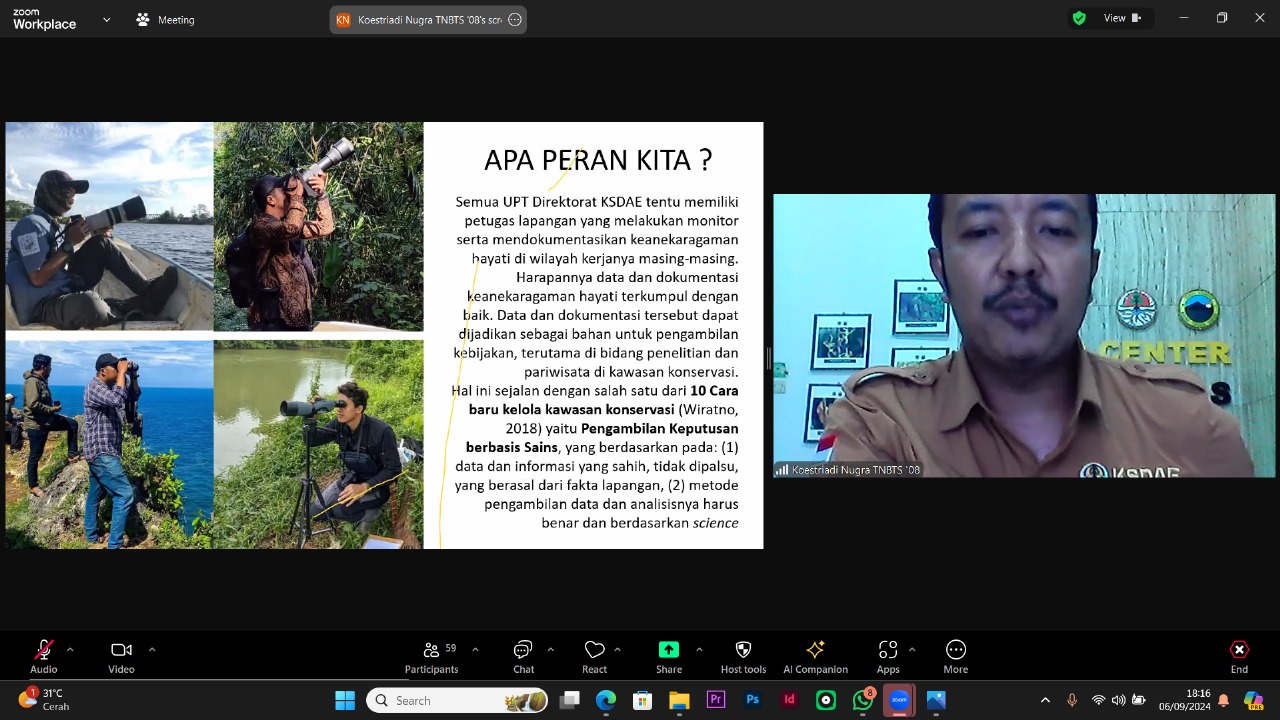The width and height of the screenshot is (1280, 720).
Task: Open Host tools shield icon
Action: [x=743, y=656]
